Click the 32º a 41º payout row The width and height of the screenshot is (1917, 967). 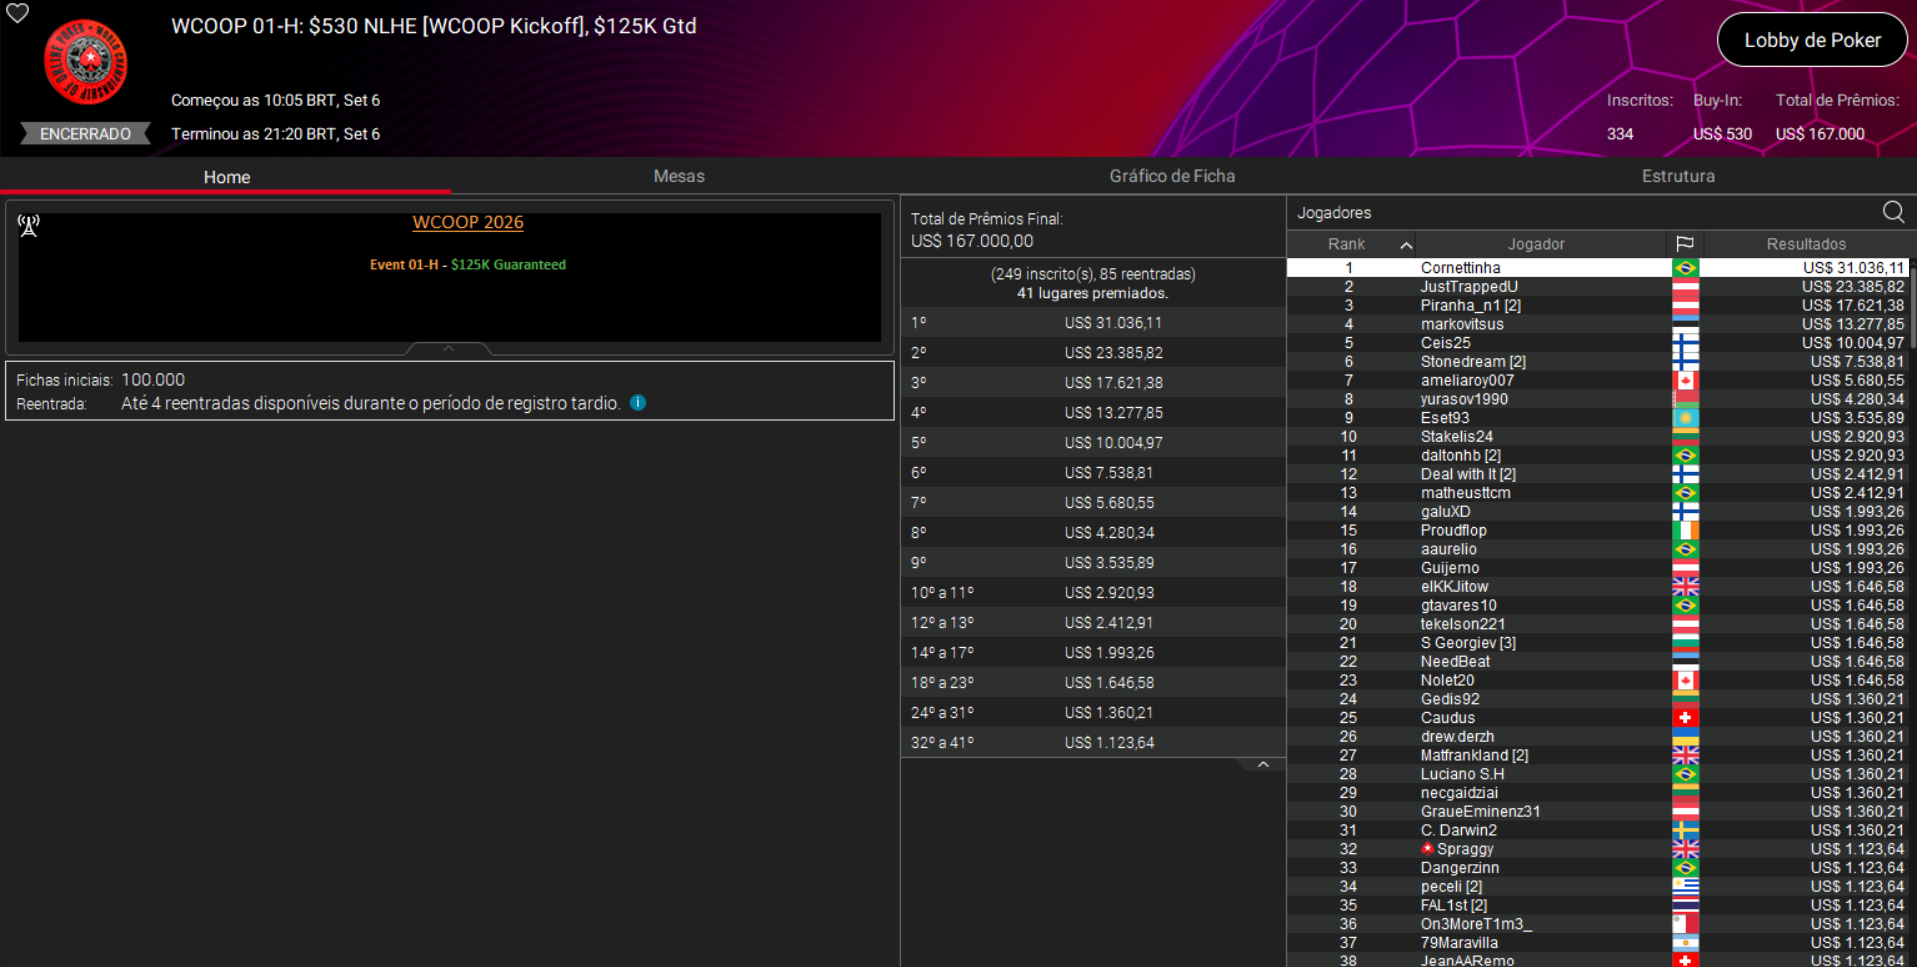pos(1093,743)
